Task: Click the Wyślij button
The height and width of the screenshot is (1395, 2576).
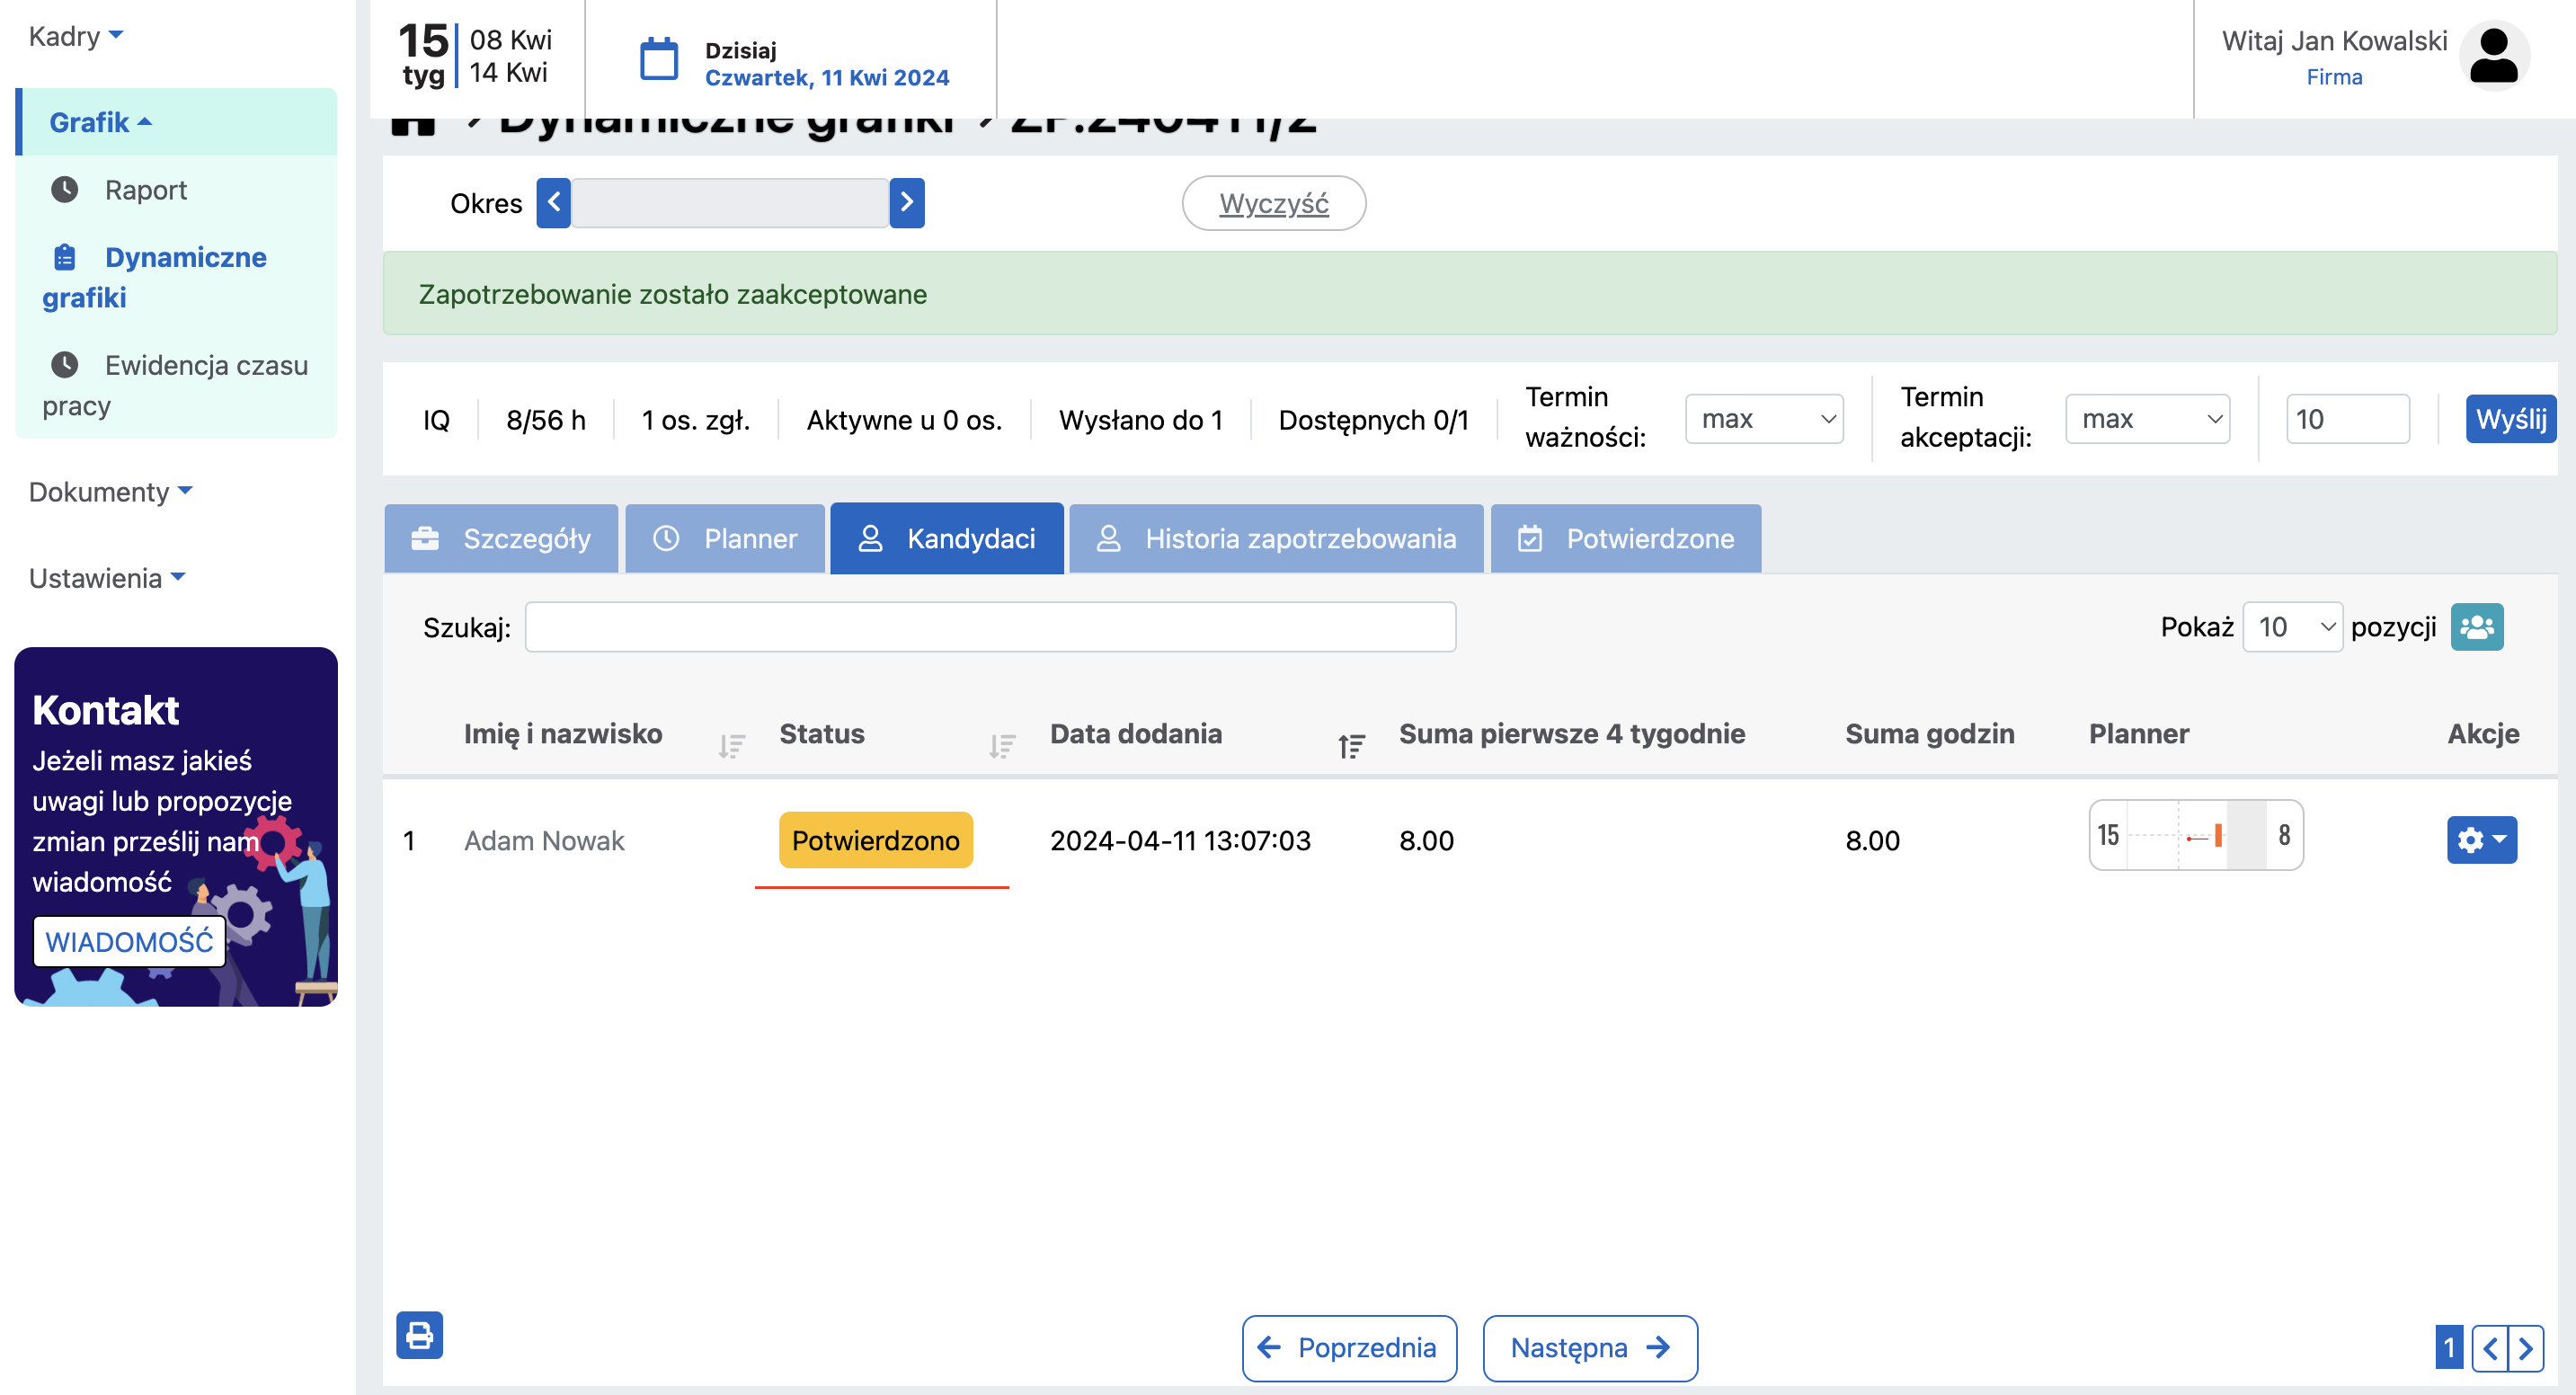Action: coord(2510,419)
